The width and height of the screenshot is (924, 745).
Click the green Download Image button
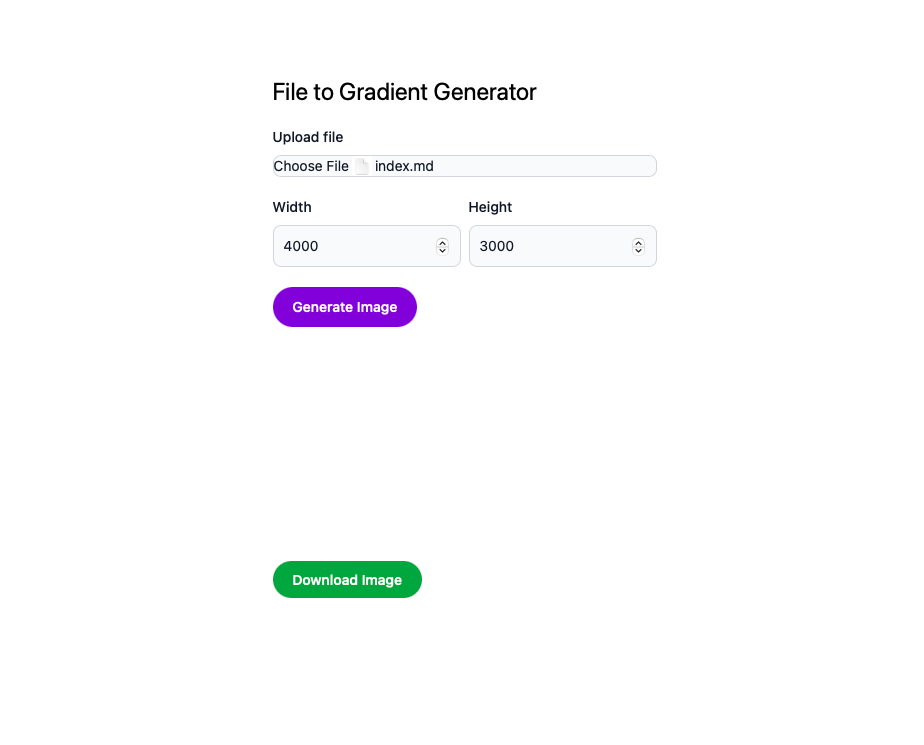pos(347,580)
